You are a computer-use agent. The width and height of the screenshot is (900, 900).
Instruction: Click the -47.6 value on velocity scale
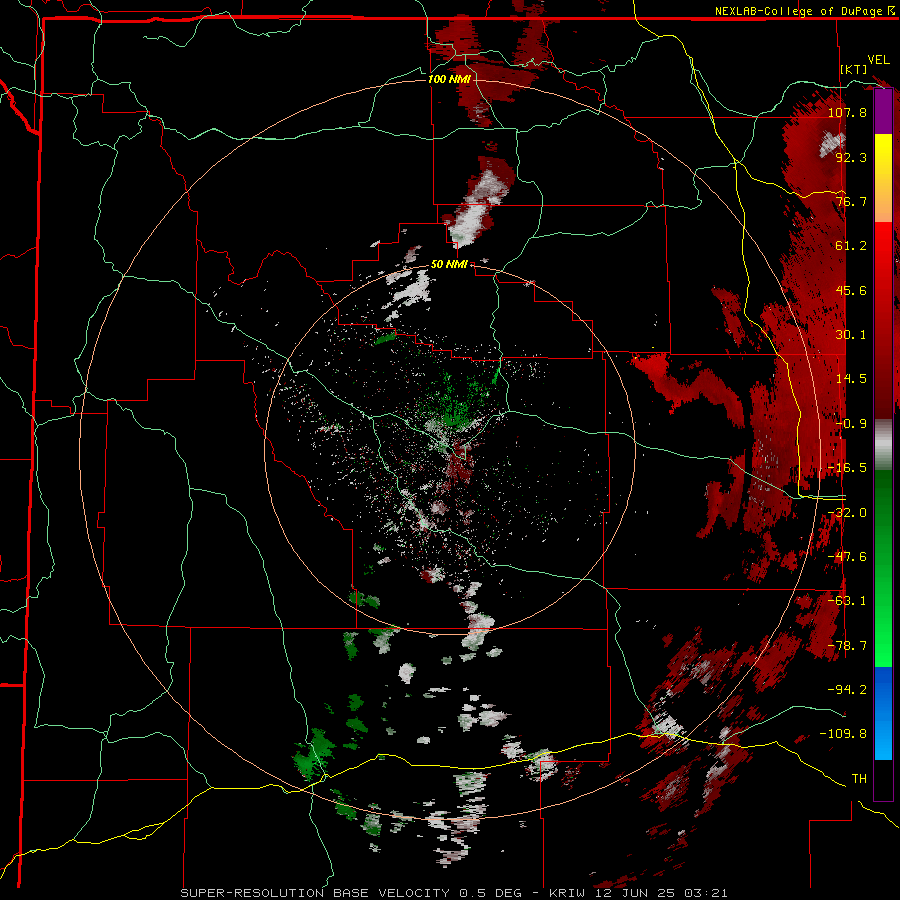coord(847,557)
